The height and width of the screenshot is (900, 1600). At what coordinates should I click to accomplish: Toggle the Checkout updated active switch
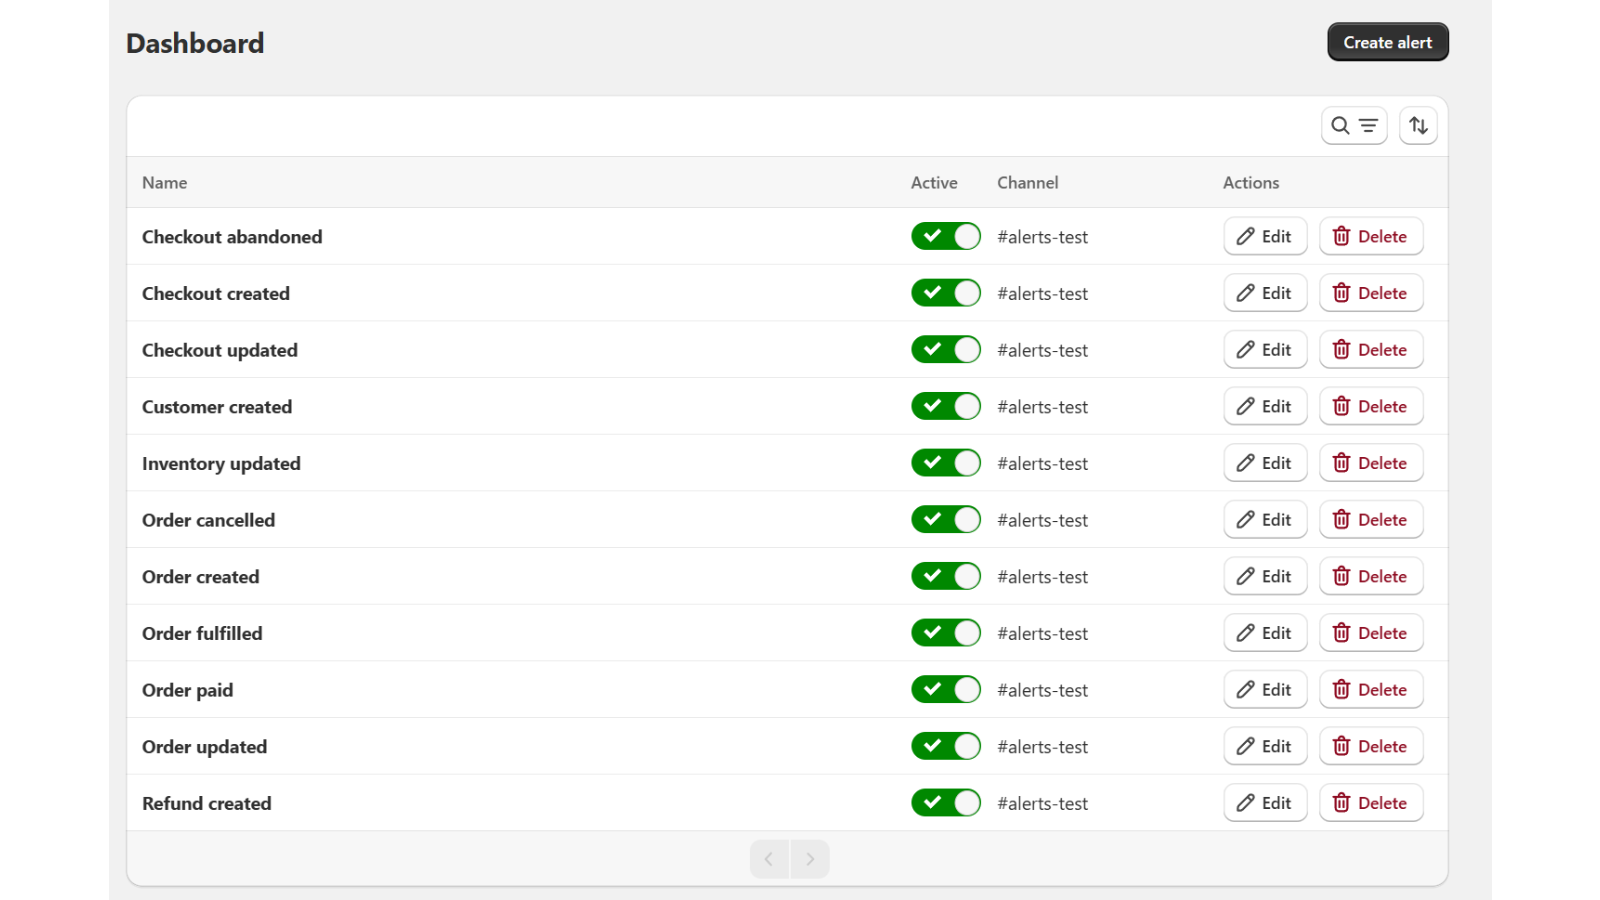[x=945, y=349]
